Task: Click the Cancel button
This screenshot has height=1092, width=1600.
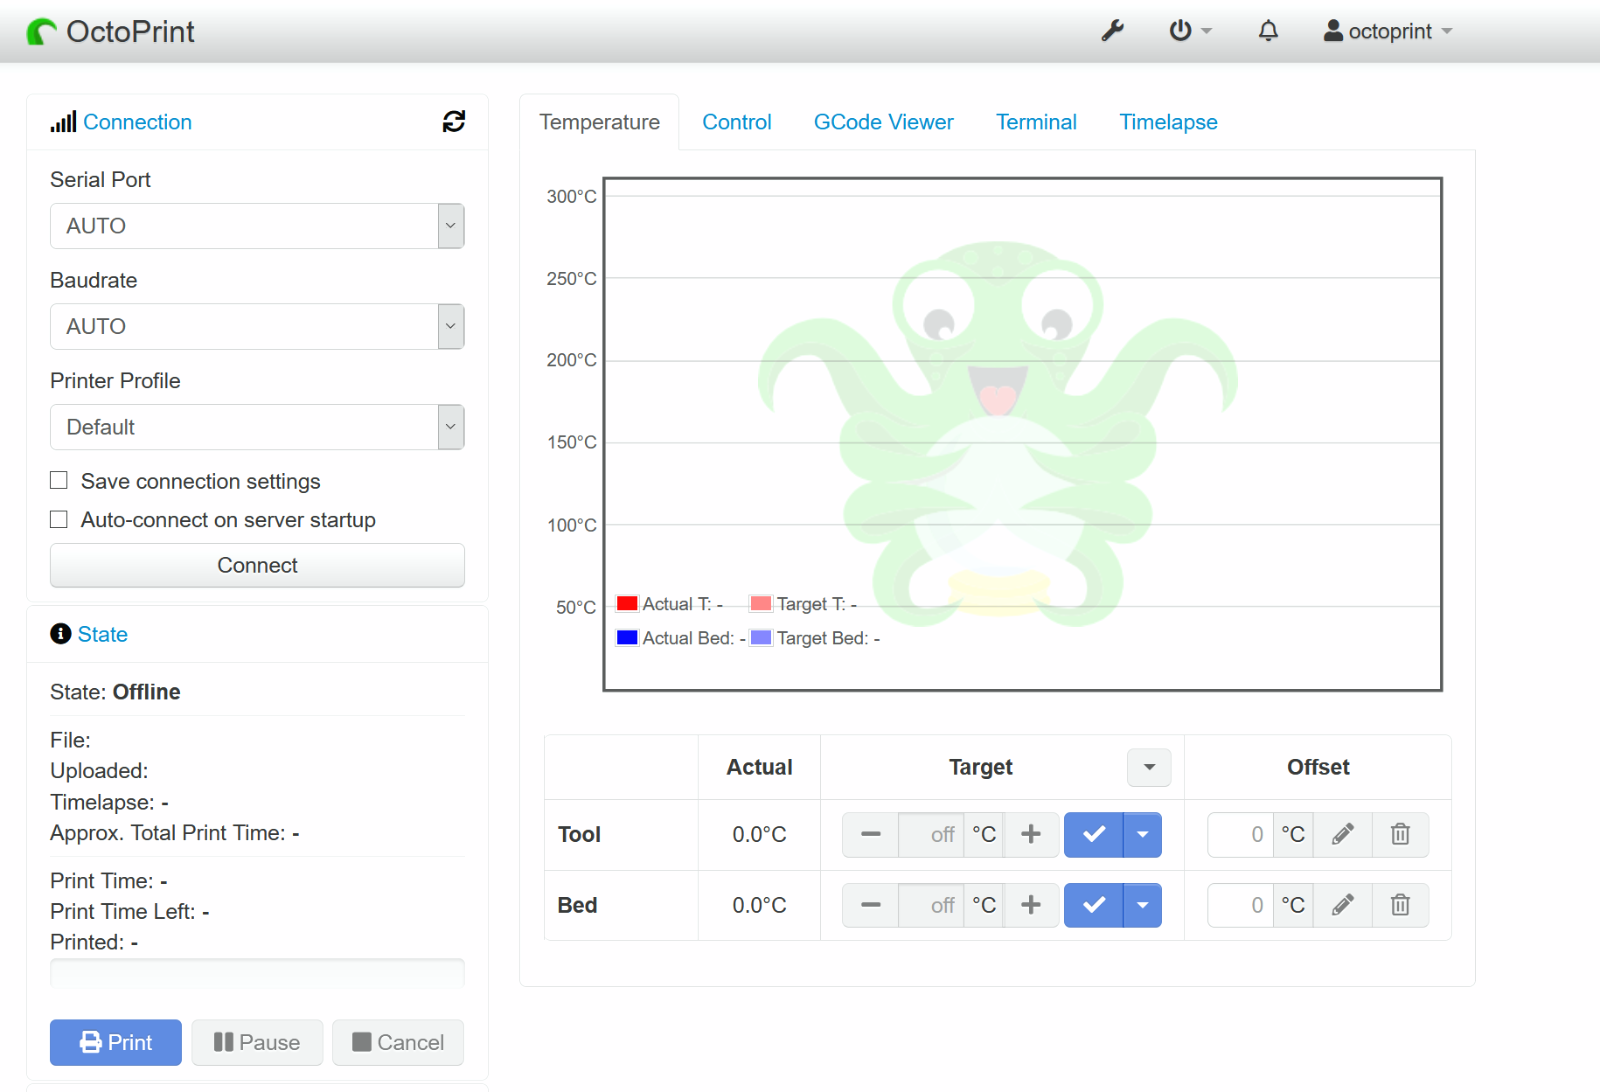Action: (x=398, y=1042)
